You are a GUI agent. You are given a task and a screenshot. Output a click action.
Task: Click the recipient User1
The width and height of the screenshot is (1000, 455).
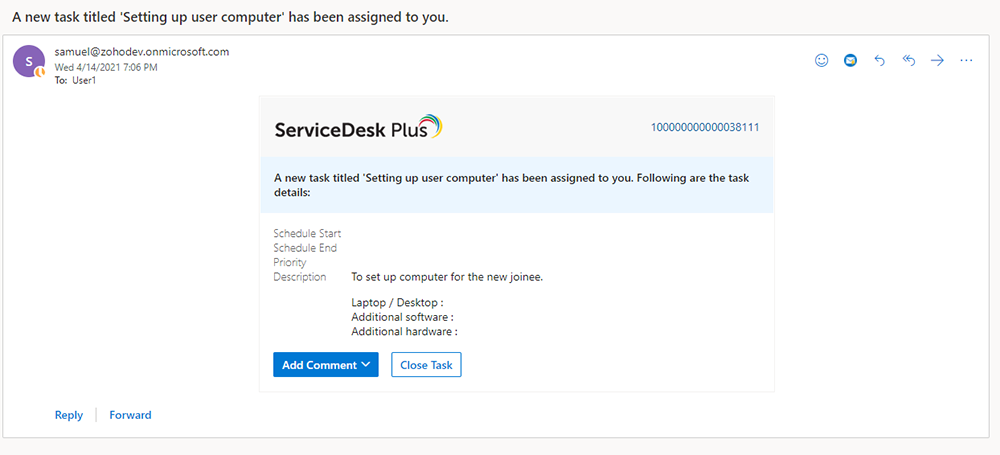83,80
